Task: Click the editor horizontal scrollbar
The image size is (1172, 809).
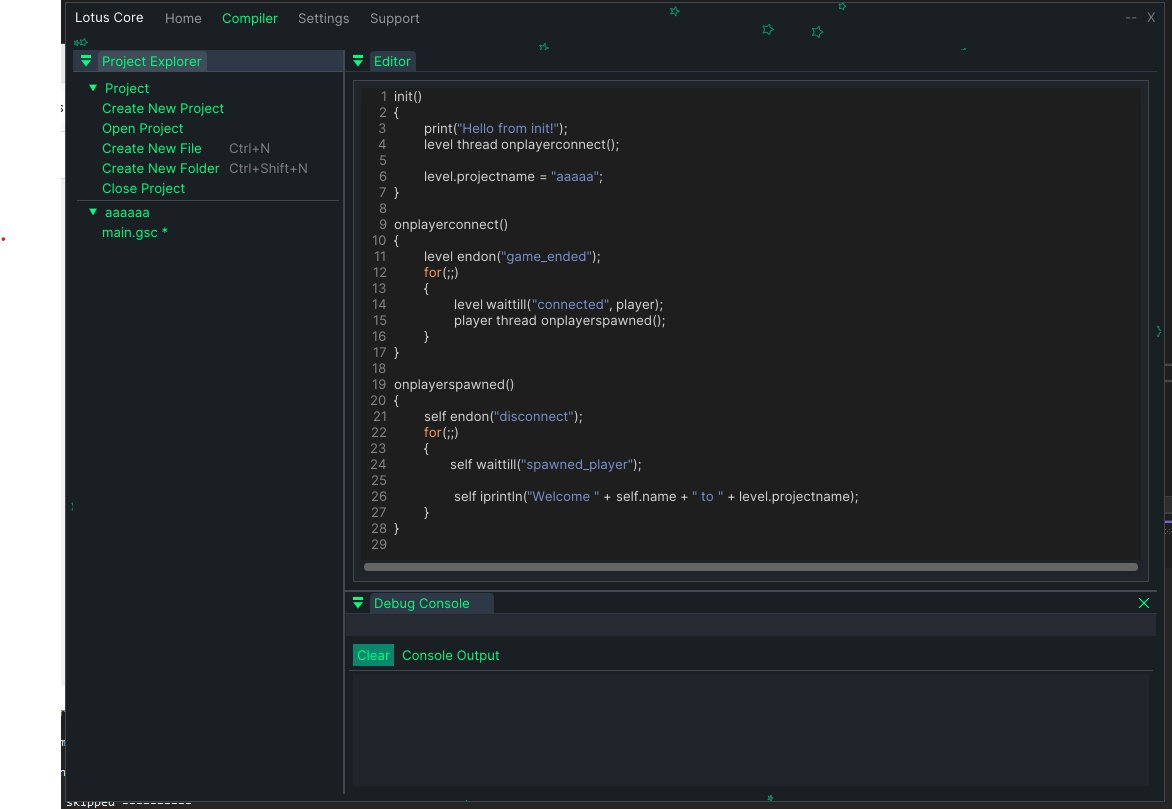Action: click(750, 566)
